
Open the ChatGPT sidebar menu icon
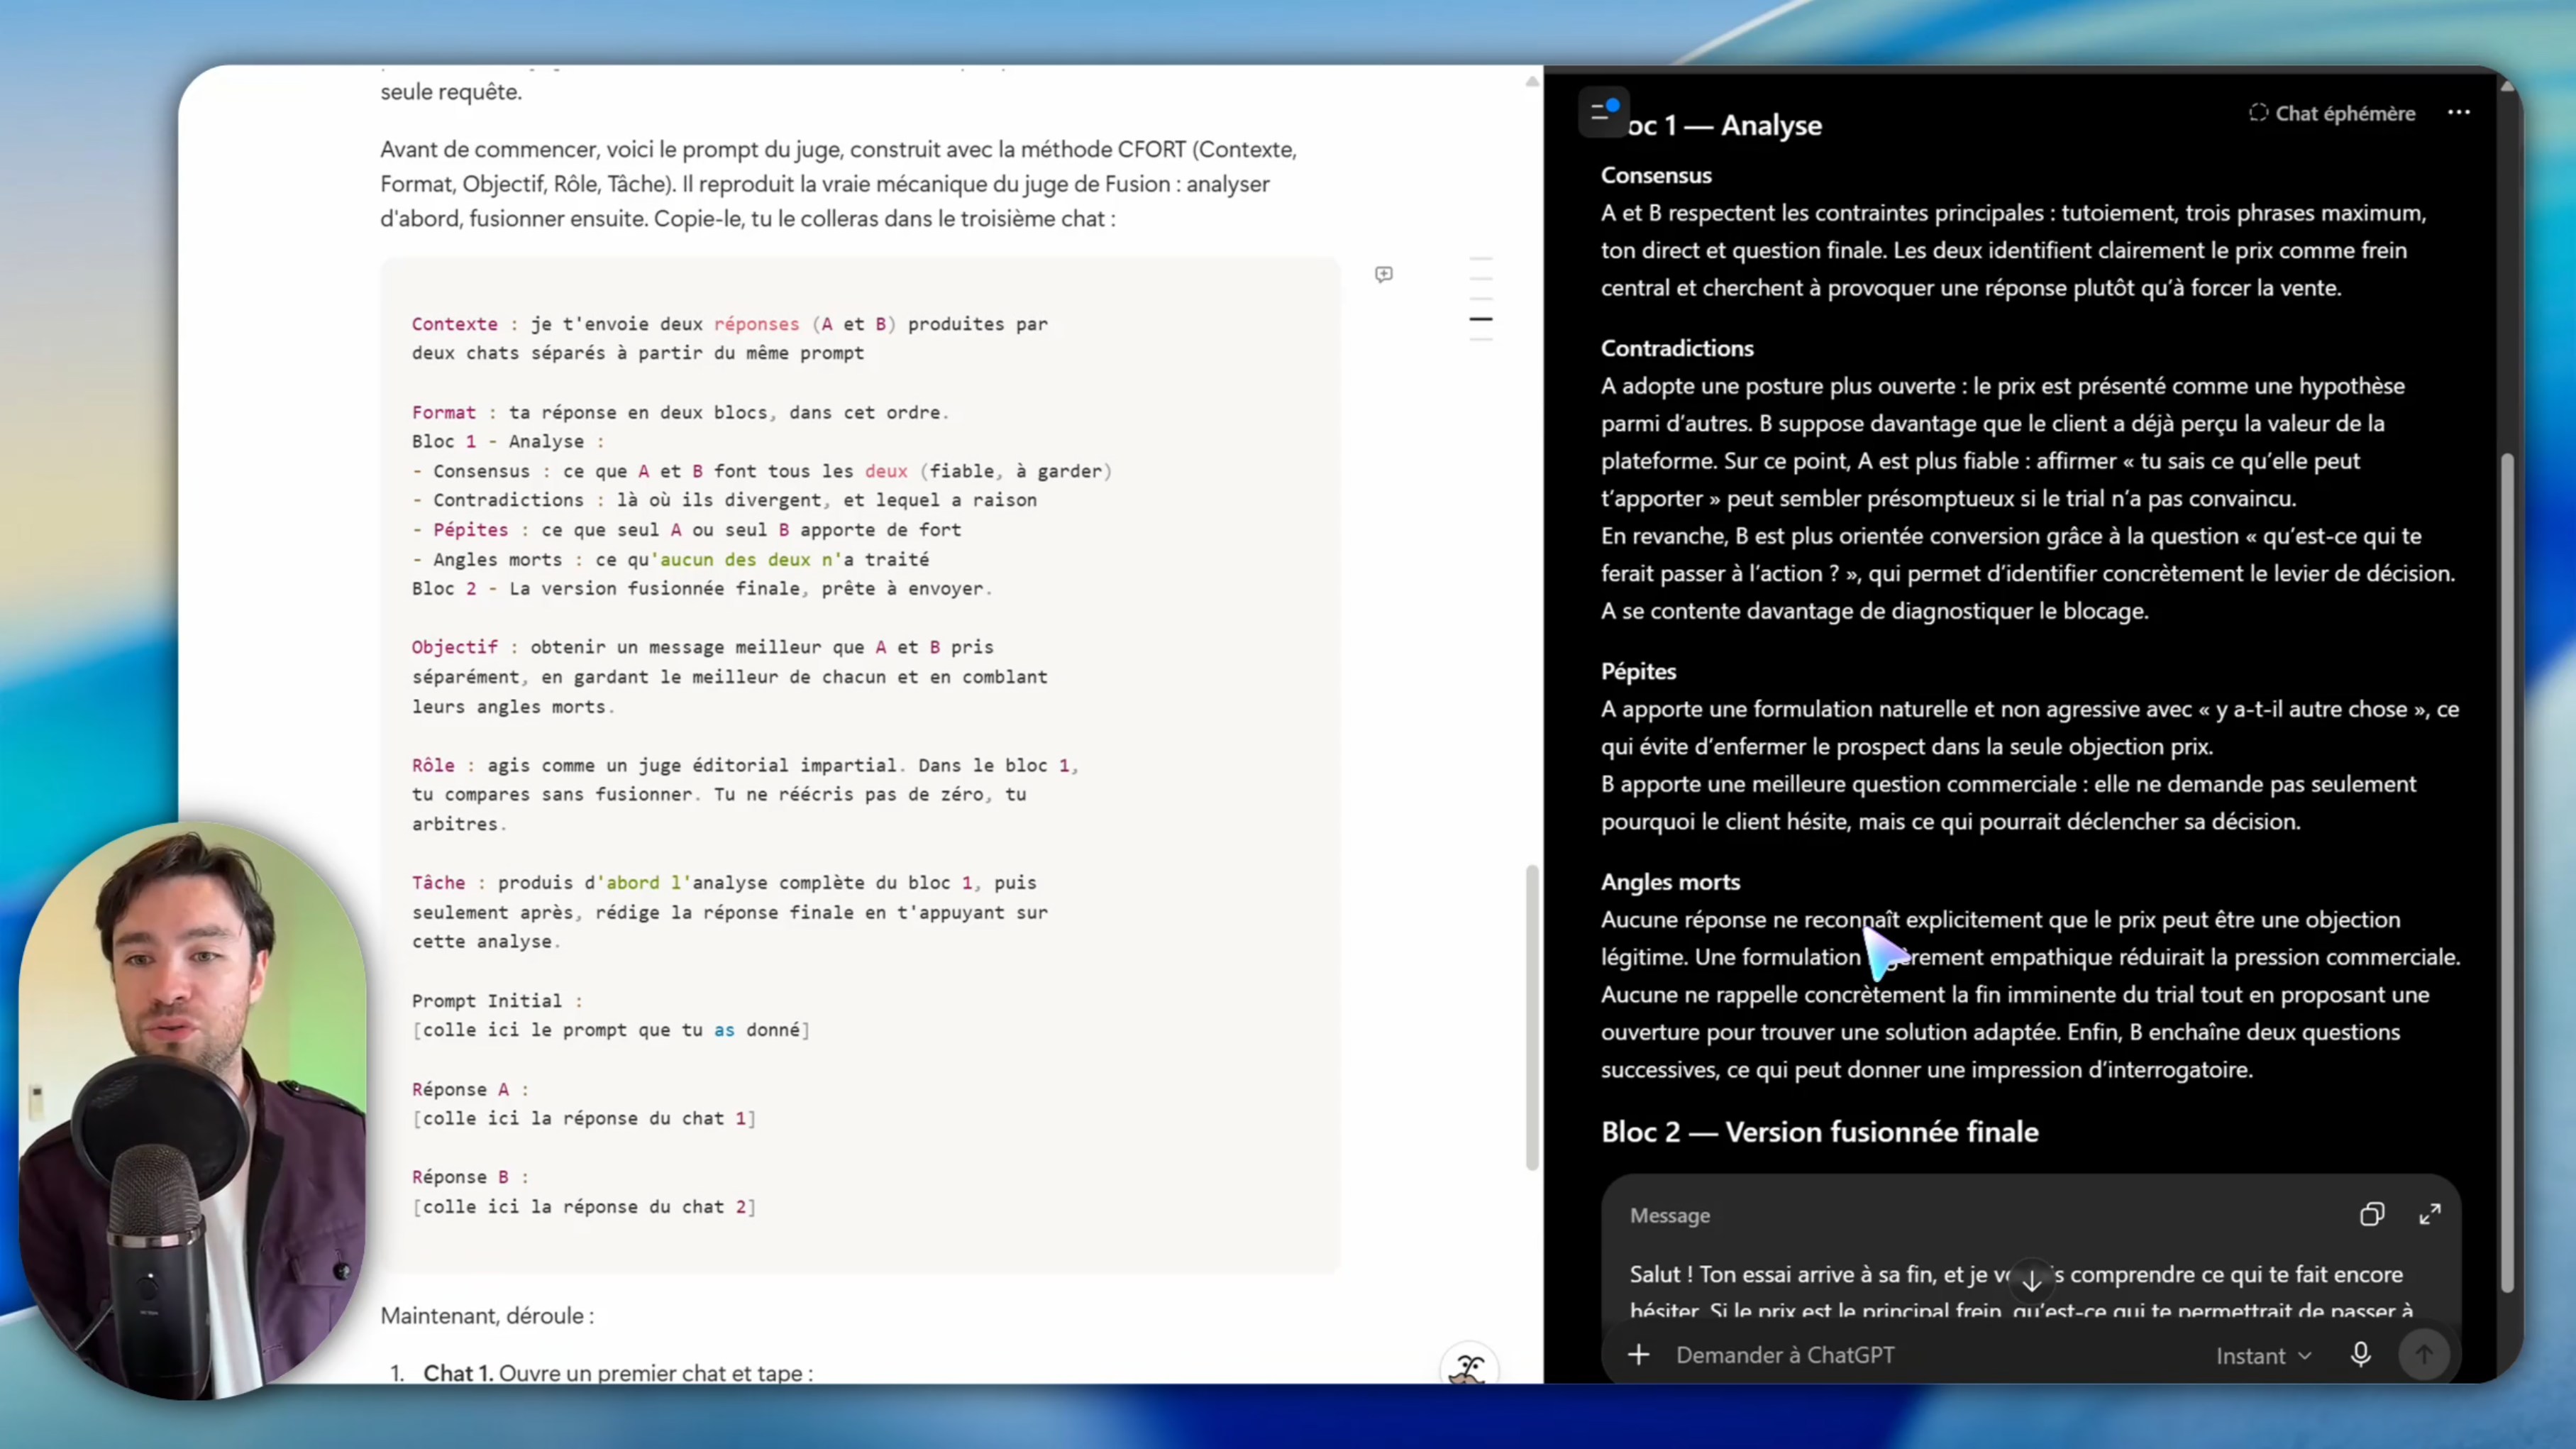[1603, 112]
